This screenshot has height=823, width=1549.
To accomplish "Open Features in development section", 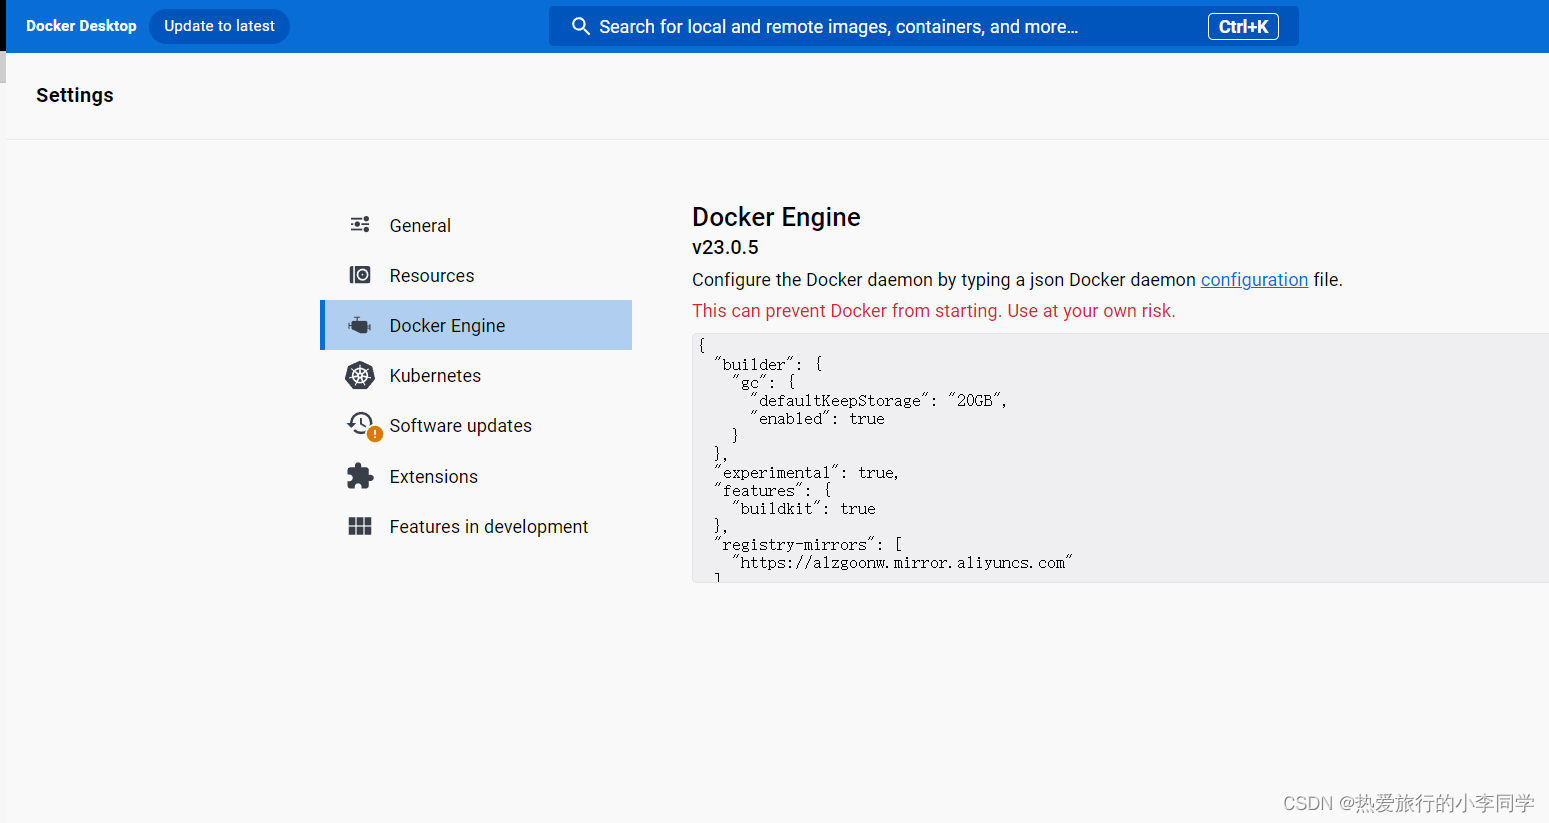I will [476, 526].
